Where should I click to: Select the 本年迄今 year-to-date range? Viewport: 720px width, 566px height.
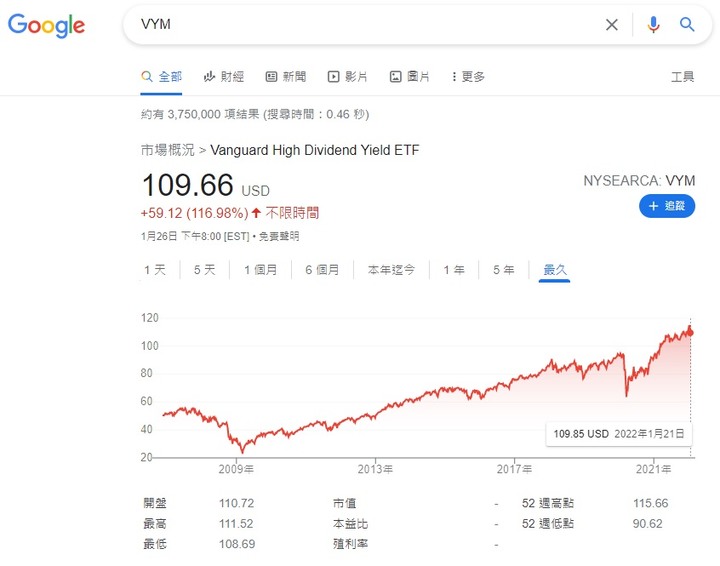(391, 270)
